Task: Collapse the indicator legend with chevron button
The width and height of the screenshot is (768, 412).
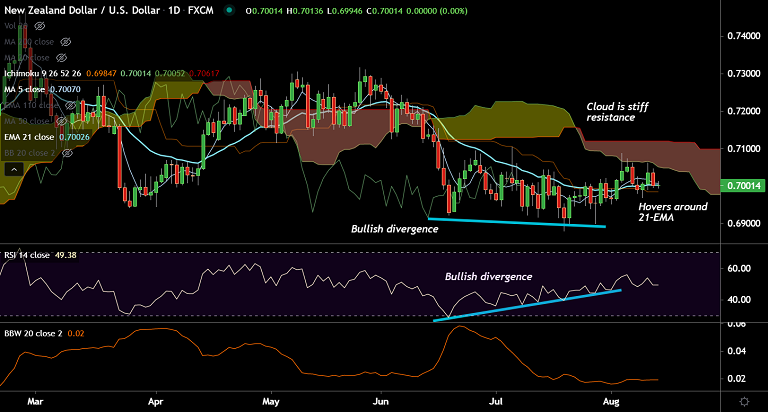Action: [14, 170]
